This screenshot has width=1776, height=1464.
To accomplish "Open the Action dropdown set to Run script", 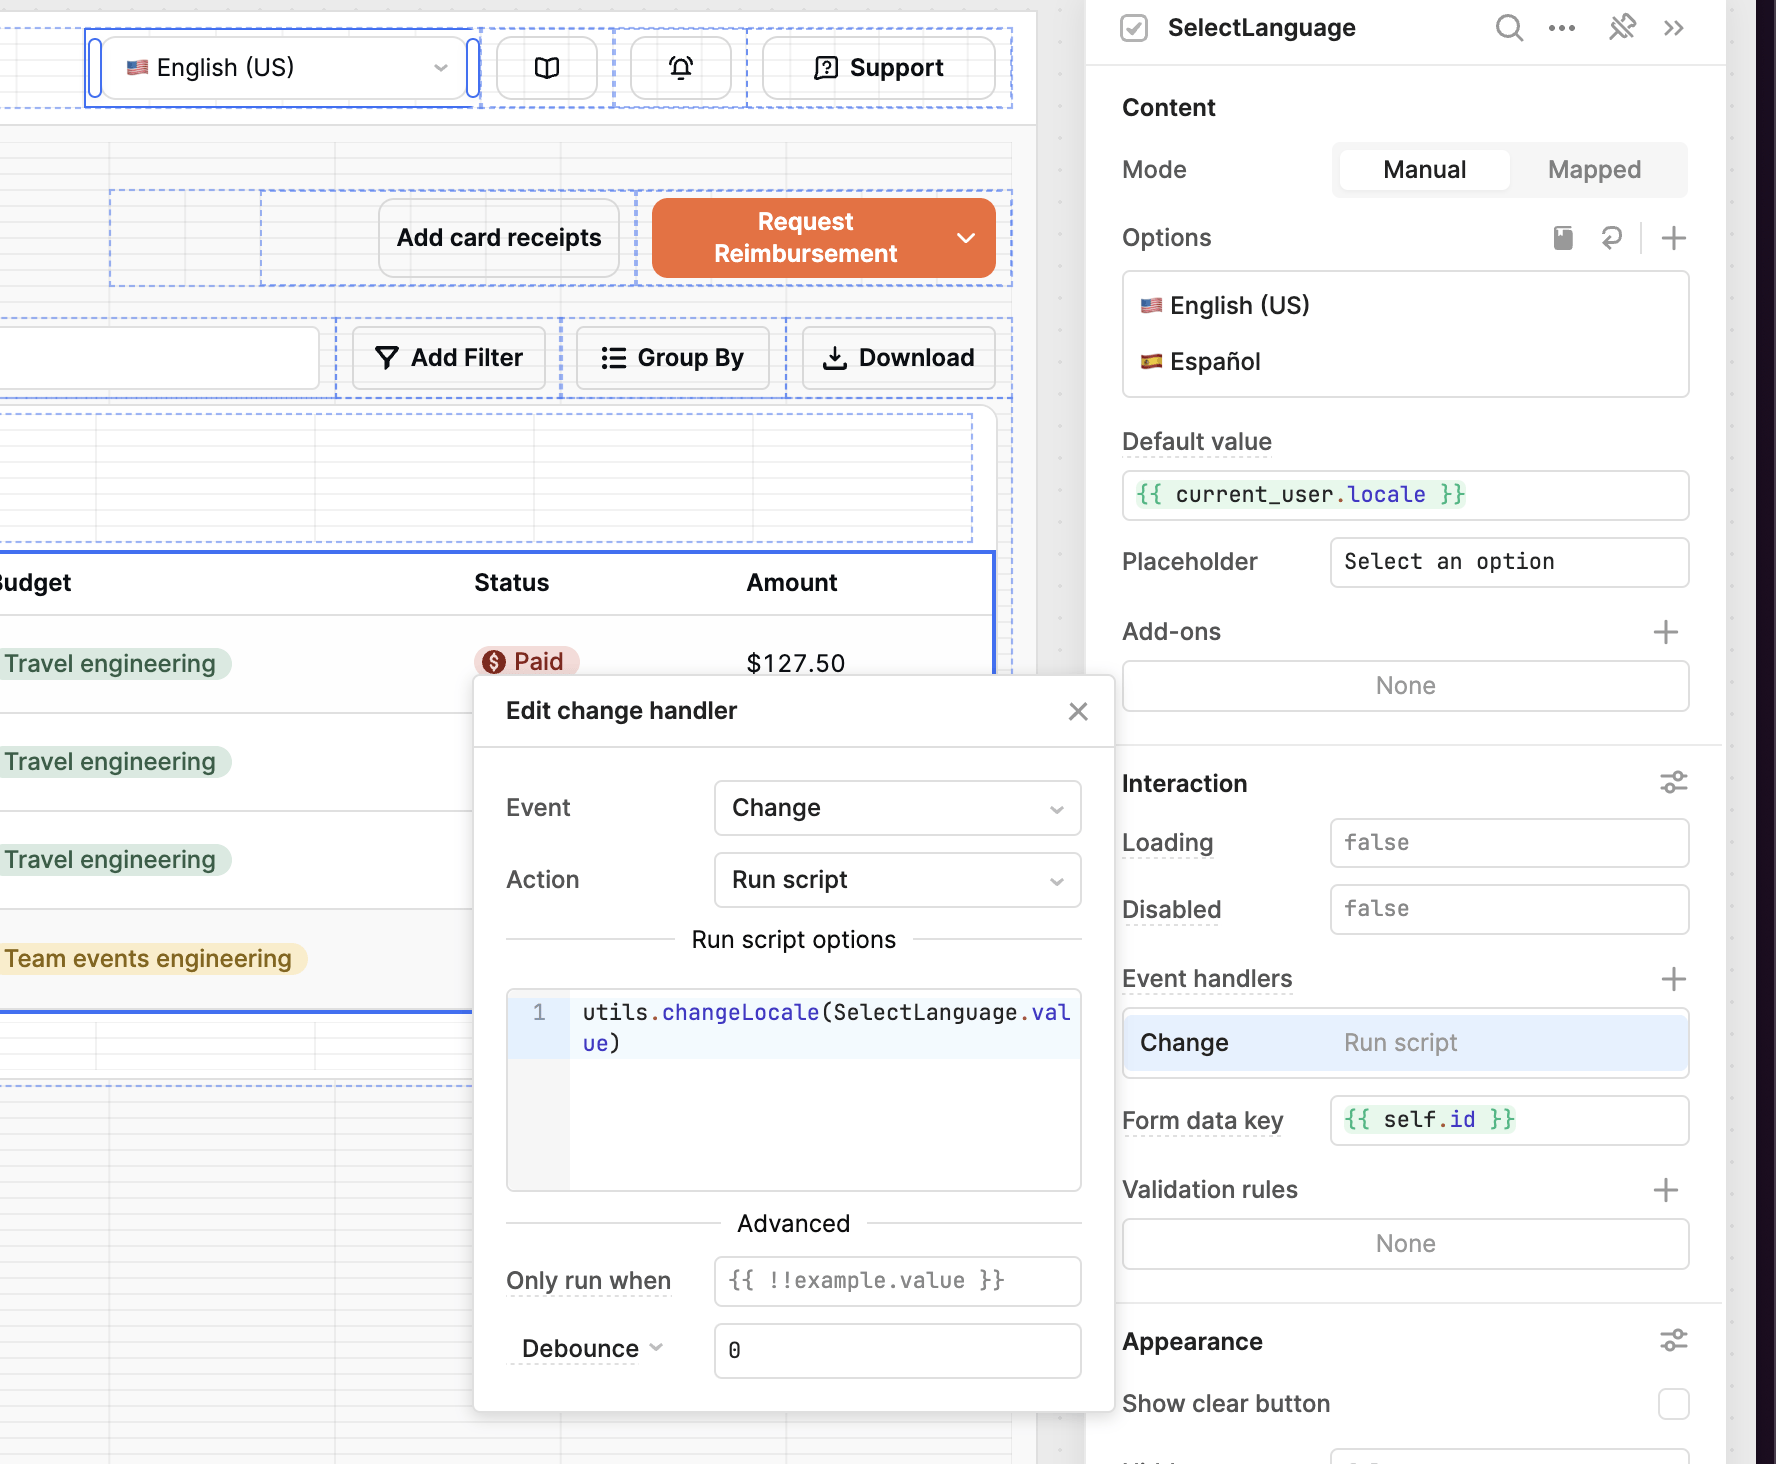I will [x=897, y=880].
